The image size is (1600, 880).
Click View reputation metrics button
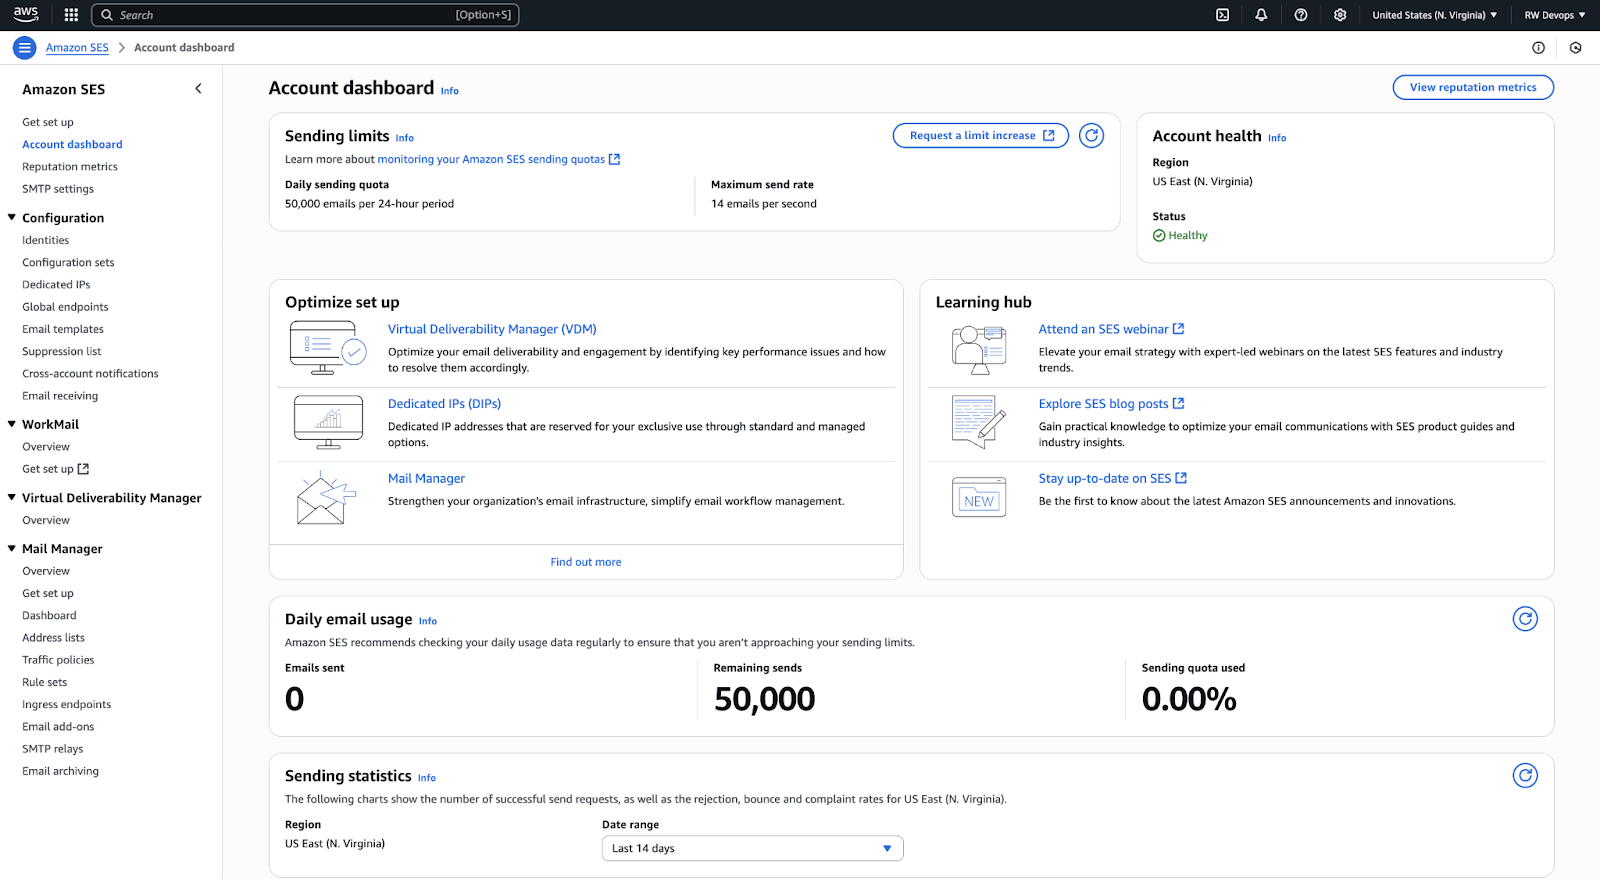pos(1472,88)
